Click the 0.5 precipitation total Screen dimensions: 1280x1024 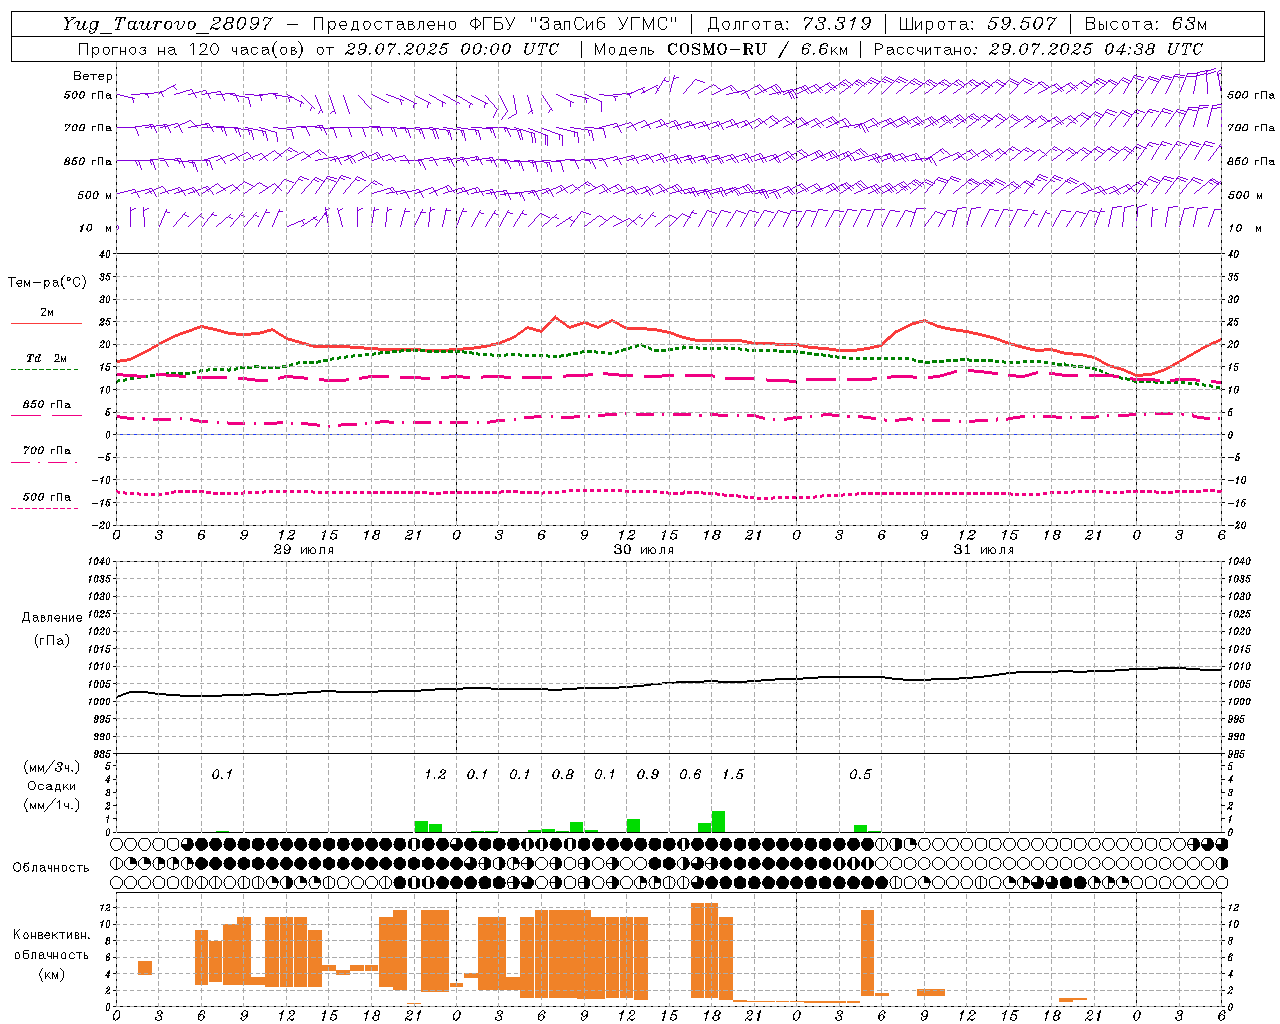[860, 774]
